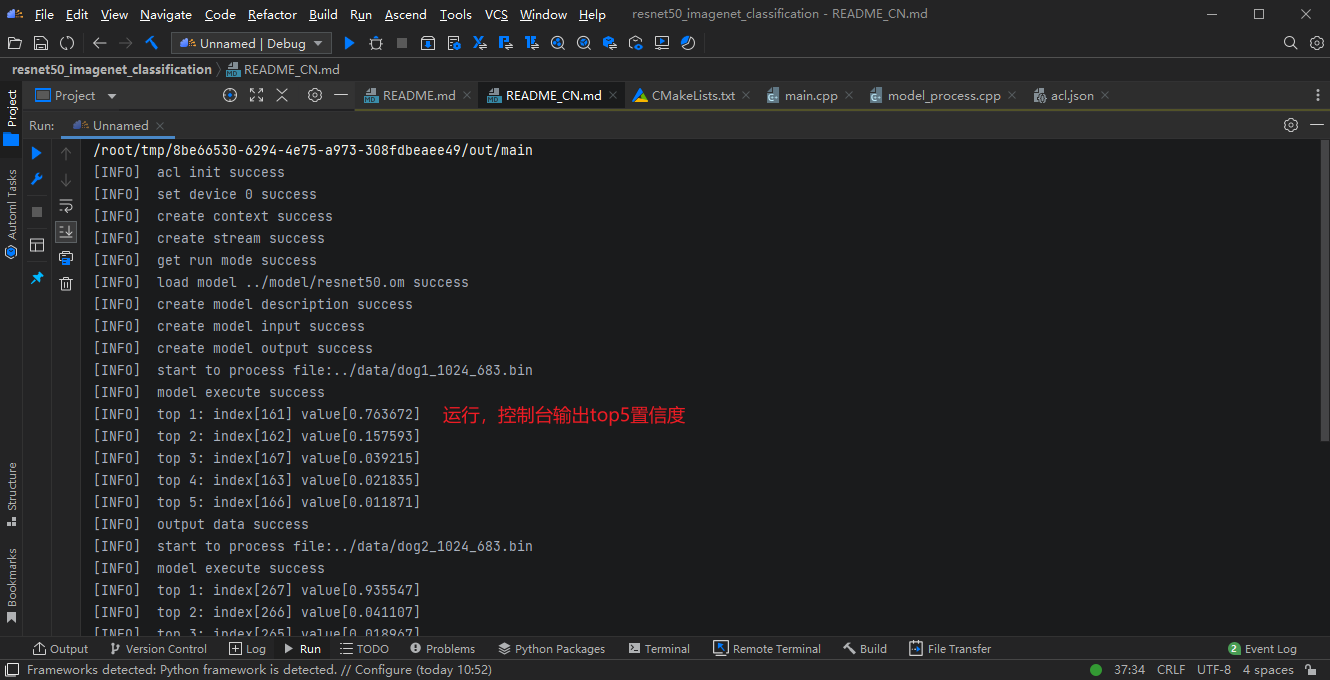
Task: Open Automl Tasks side panel
Action: (11, 214)
